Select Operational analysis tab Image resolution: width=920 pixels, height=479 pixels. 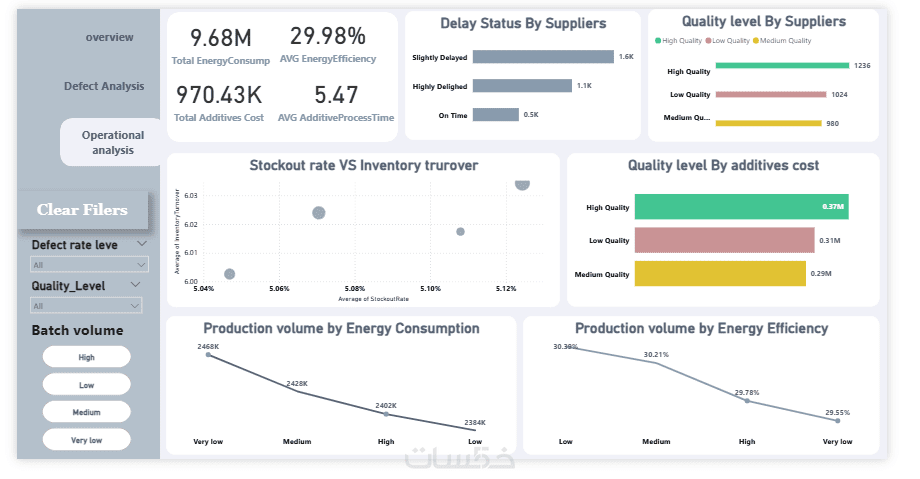tap(112, 142)
